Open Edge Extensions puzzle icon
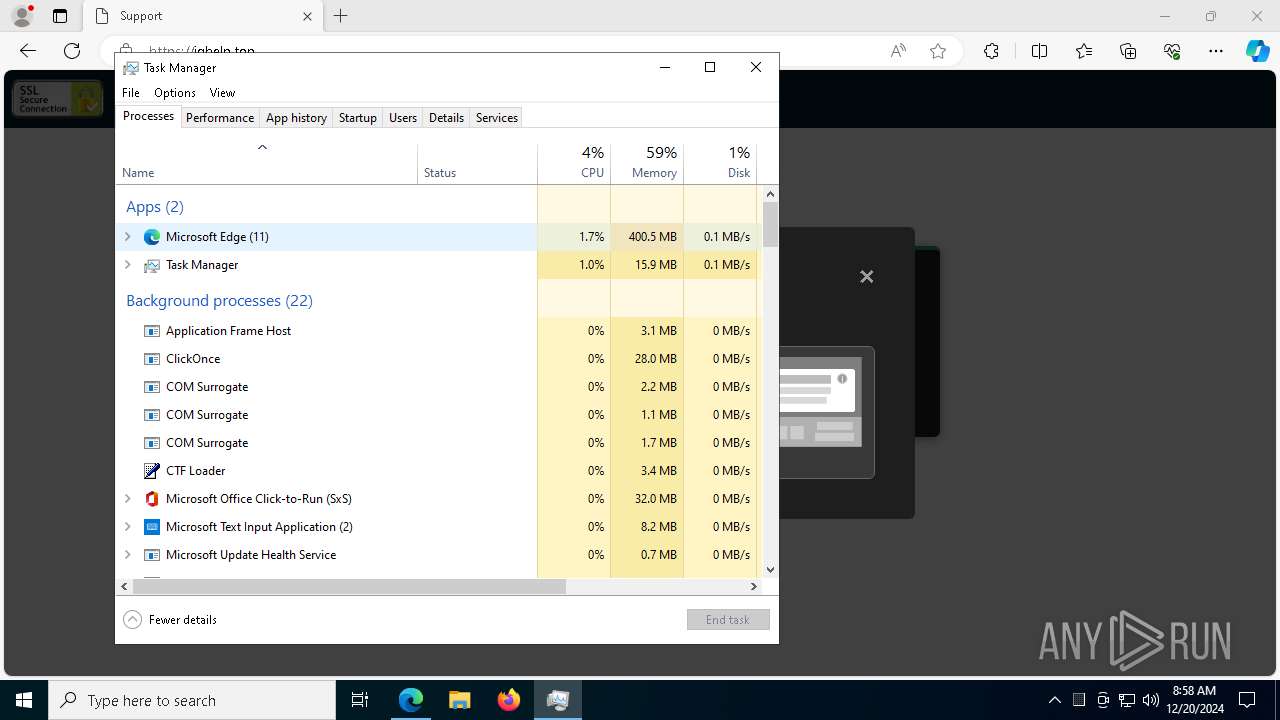 pyautogui.click(x=991, y=51)
